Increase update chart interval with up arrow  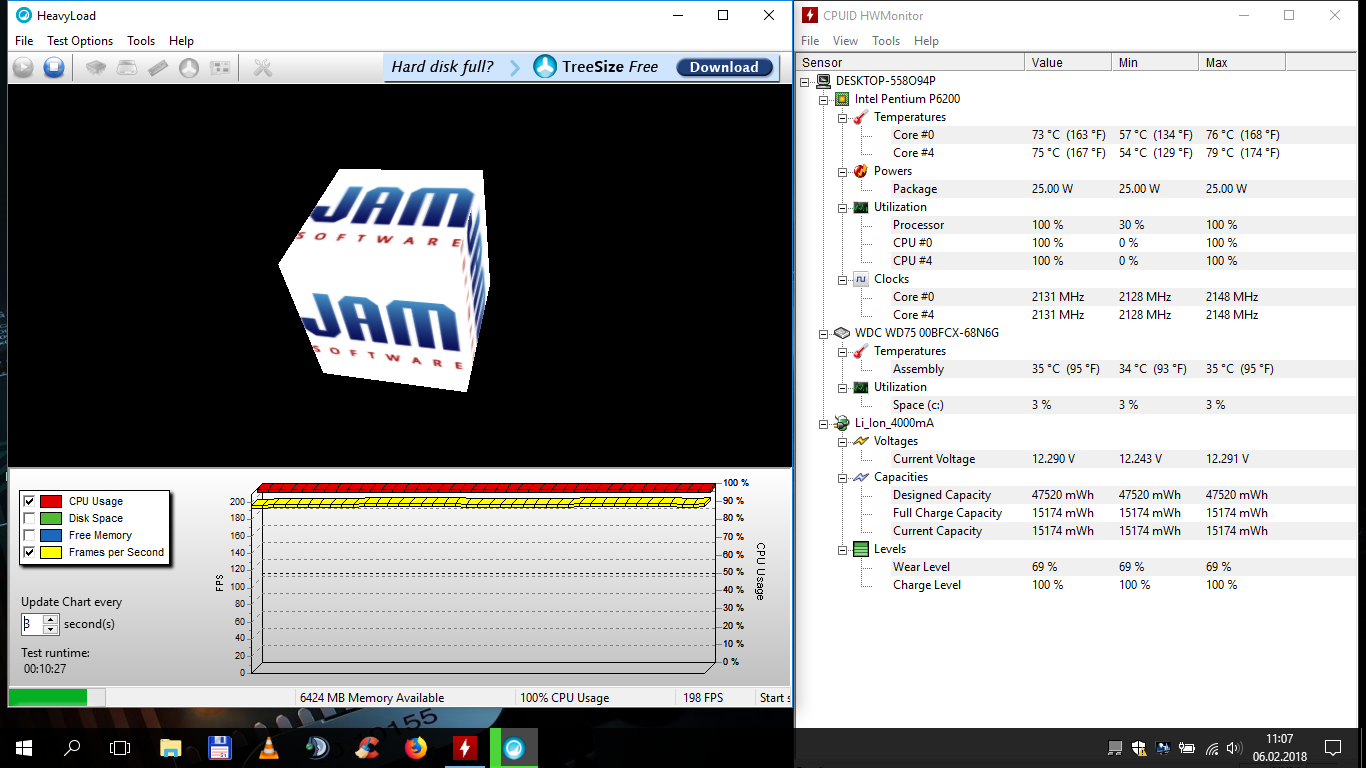50,619
